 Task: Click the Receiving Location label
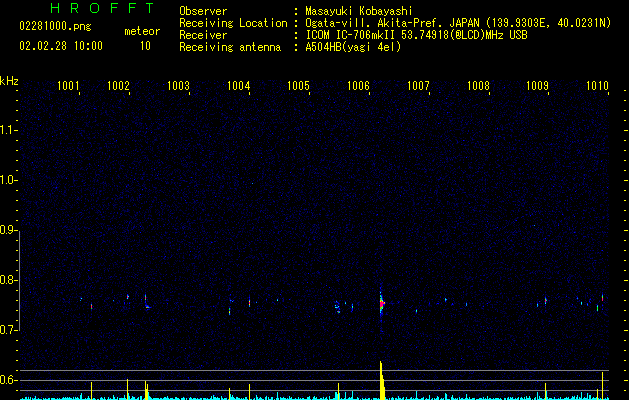click(x=233, y=23)
